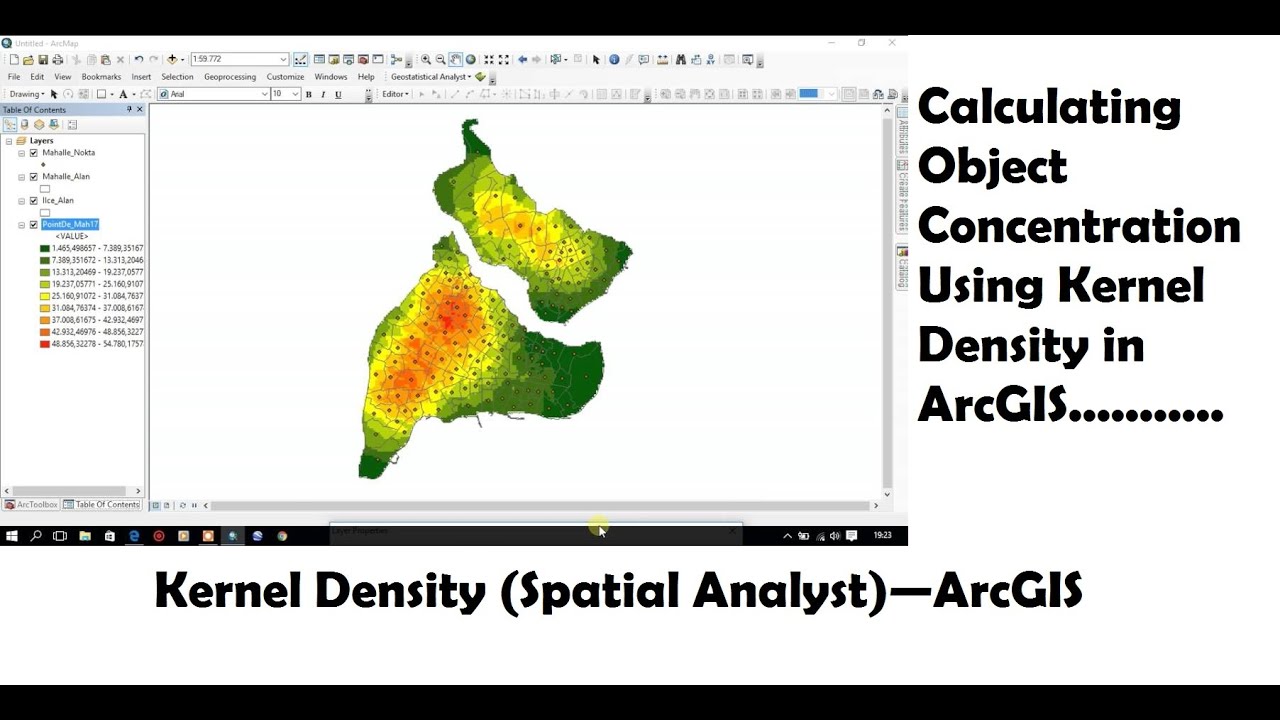
Task: Select the Zoom In tool
Action: tap(426, 60)
